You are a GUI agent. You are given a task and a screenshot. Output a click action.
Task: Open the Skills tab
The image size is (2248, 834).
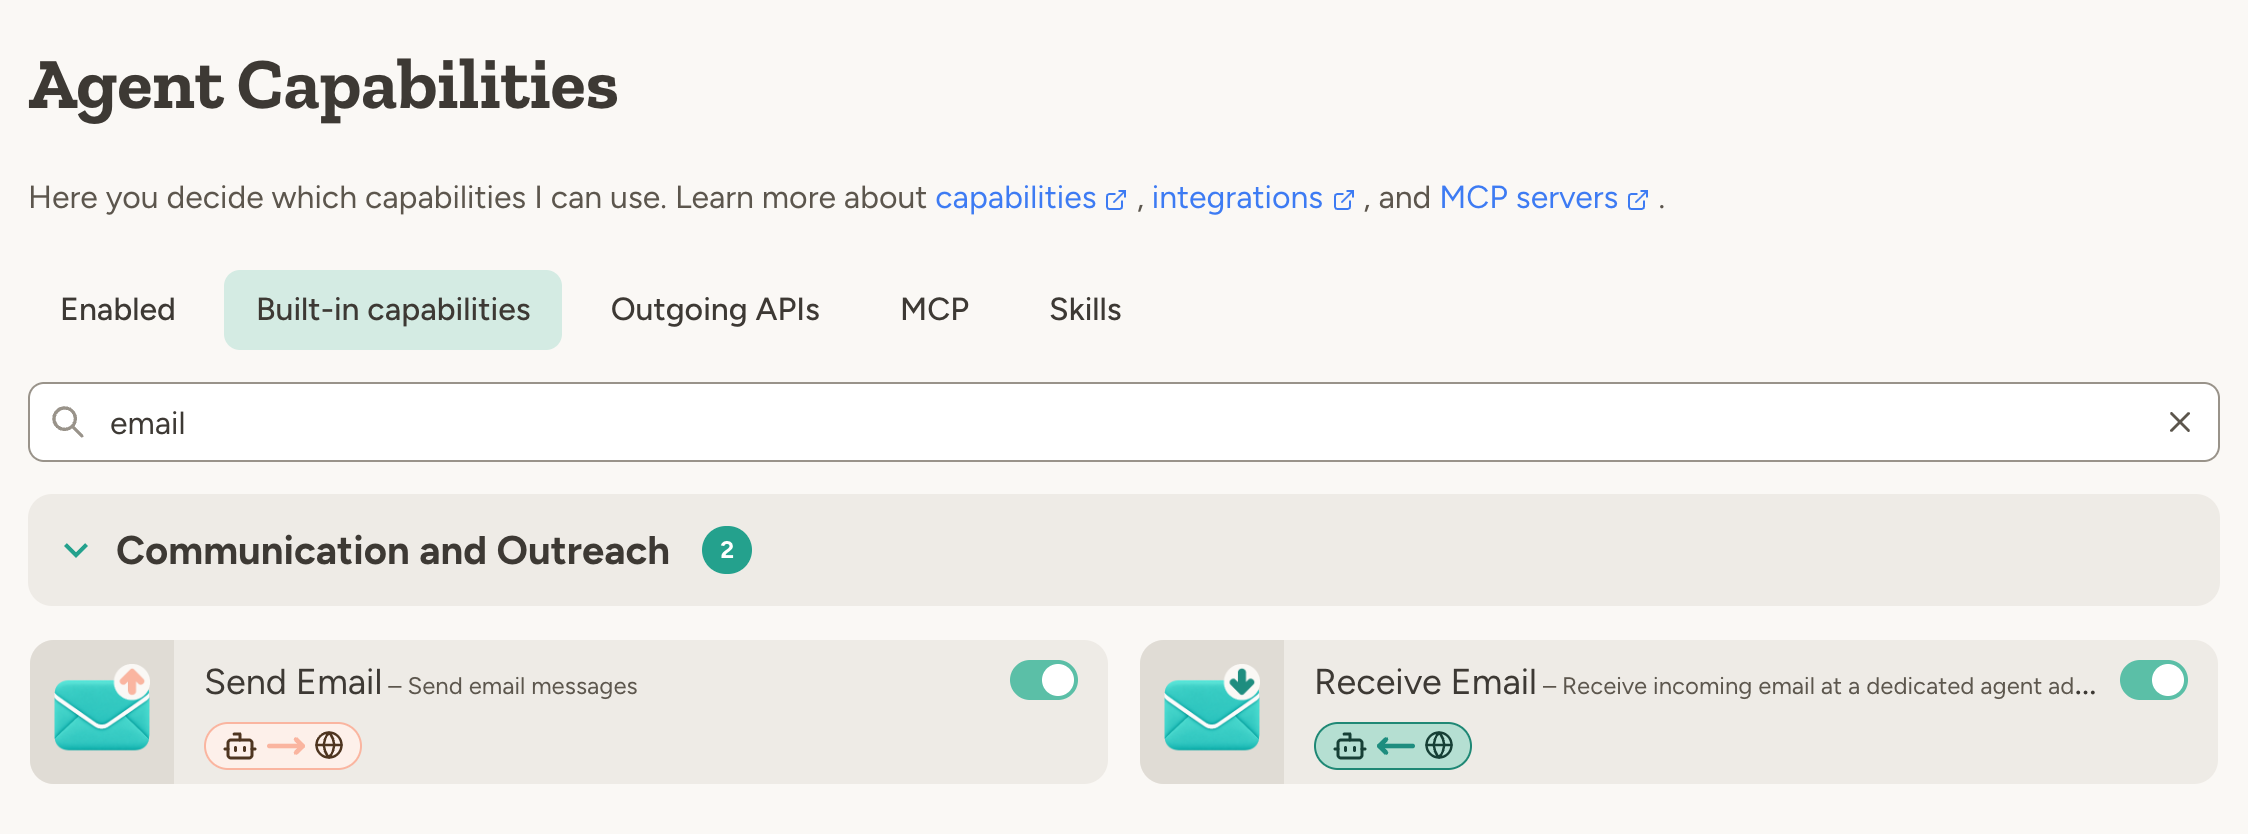tap(1085, 310)
